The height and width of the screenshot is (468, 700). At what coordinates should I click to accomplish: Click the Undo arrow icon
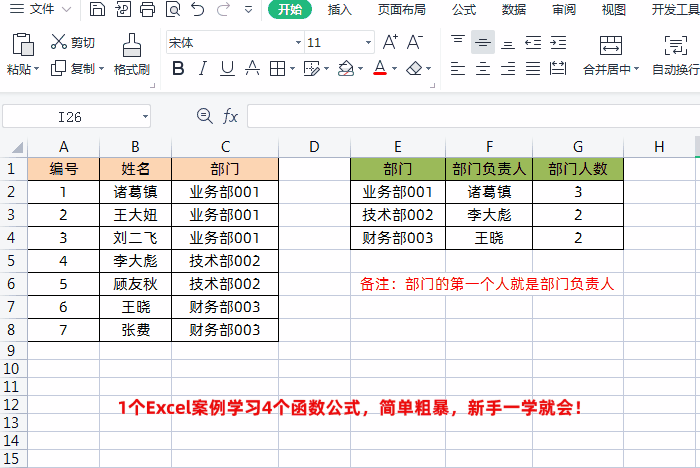coord(197,10)
